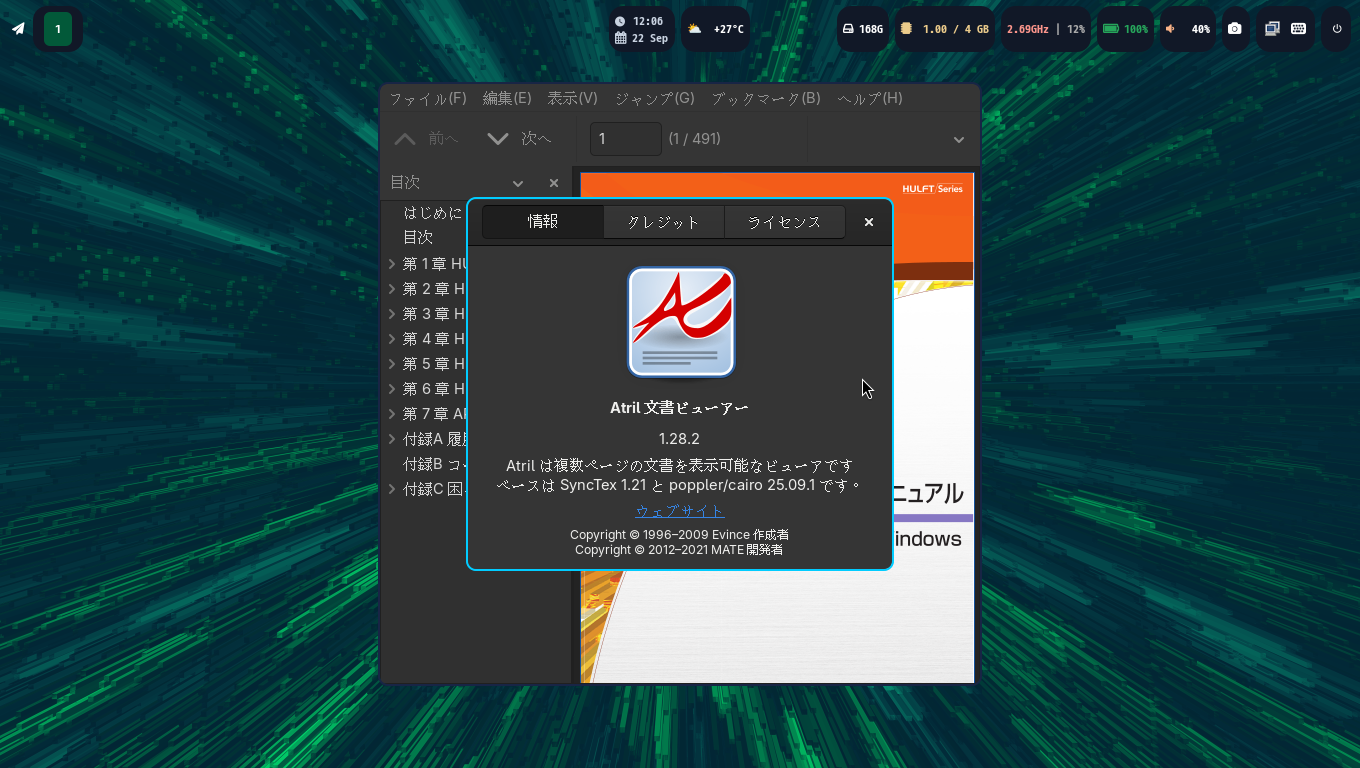Select the 付録C outline row
Screen dimensions: 1360x768
(434, 489)
